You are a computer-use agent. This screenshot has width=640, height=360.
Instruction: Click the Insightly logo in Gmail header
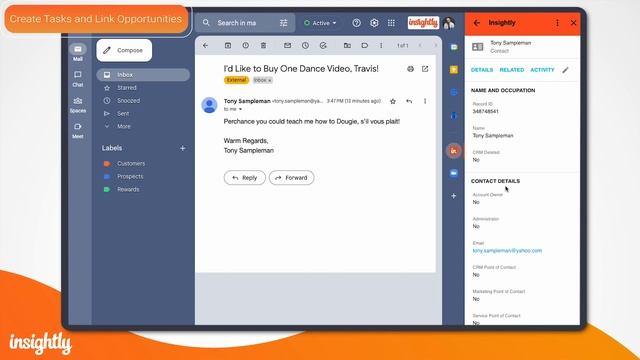pos(423,22)
